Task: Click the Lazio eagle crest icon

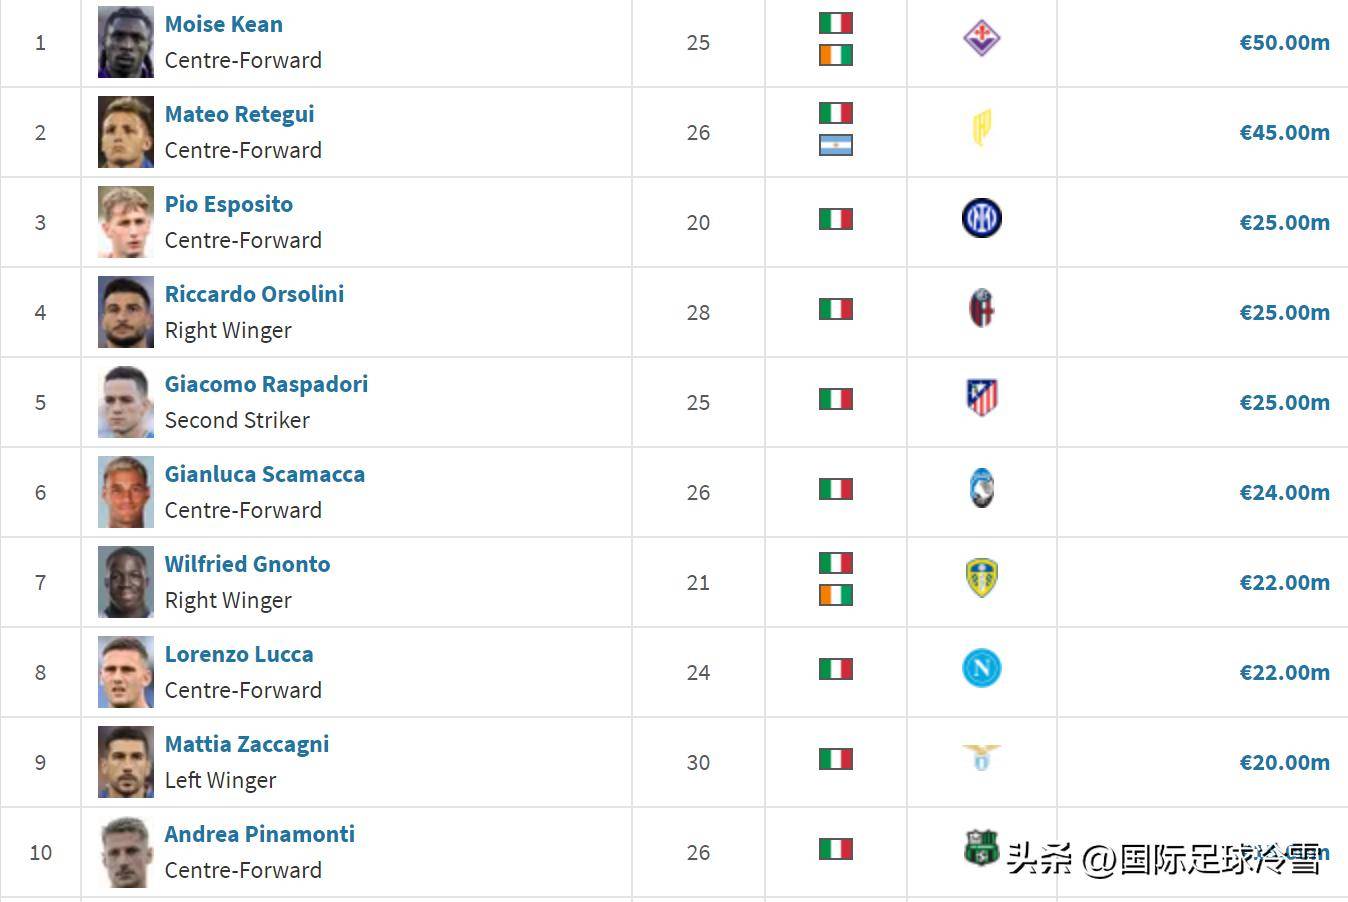Action: (981, 757)
